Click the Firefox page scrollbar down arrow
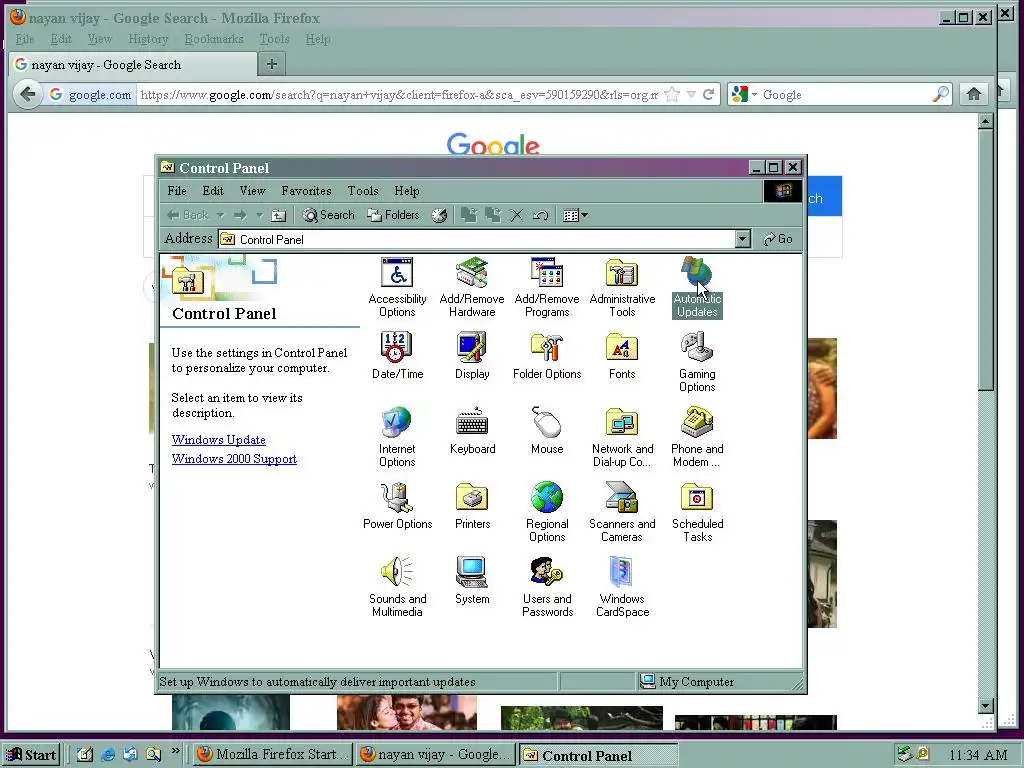1024x768 pixels. pyautogui.click(x=986, y=706)
